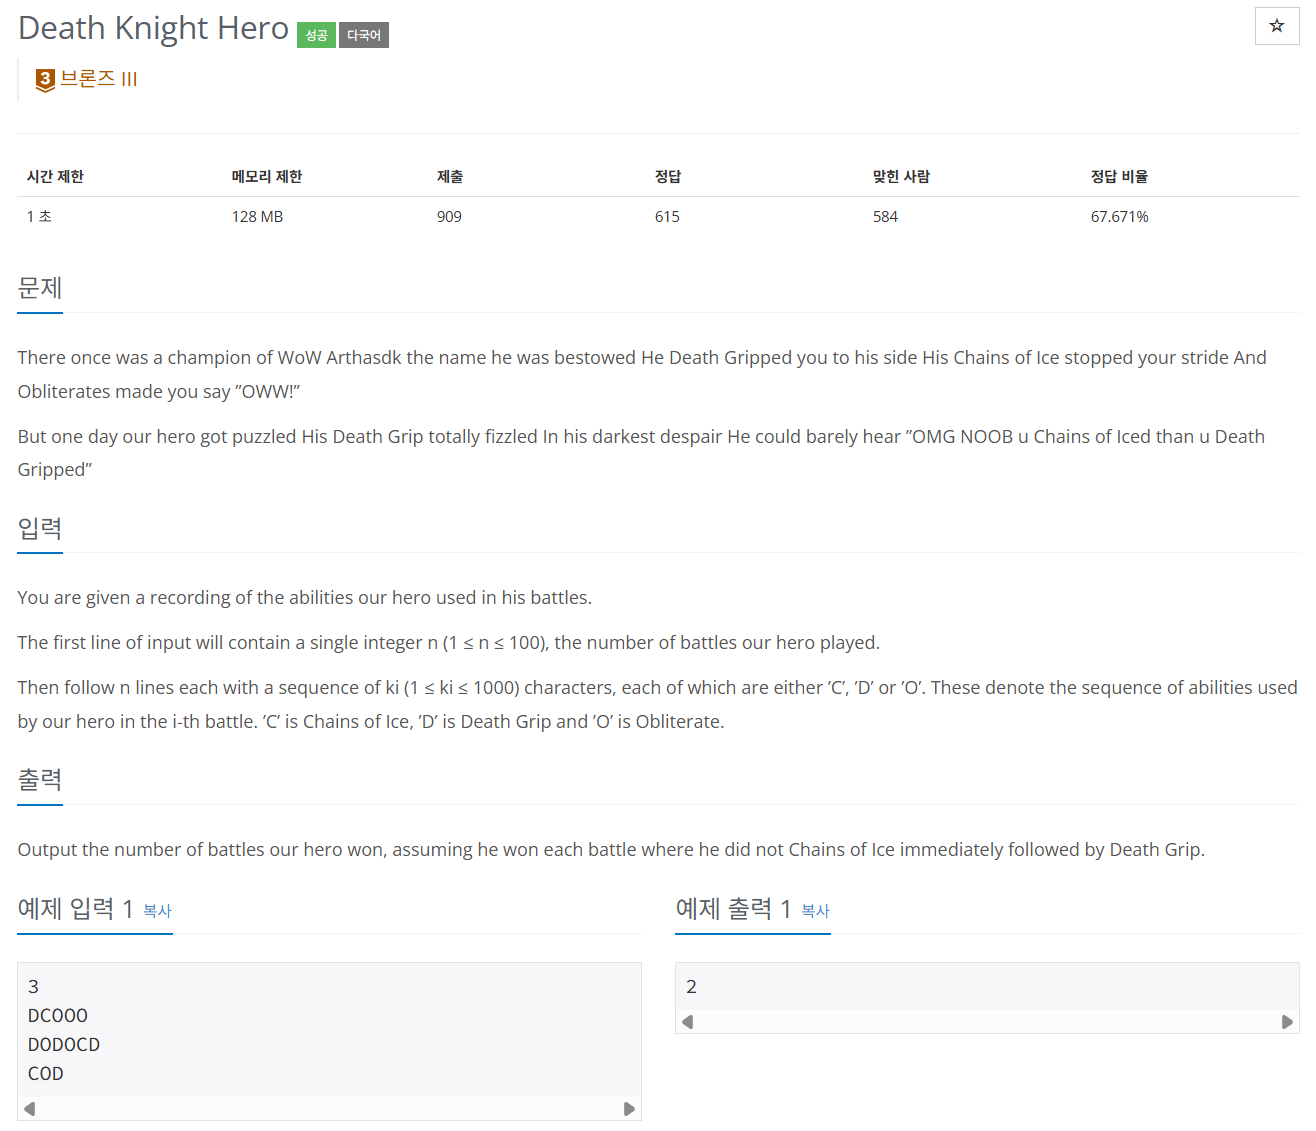Copy sample input 1 via 복사 link

coord(158,913)
